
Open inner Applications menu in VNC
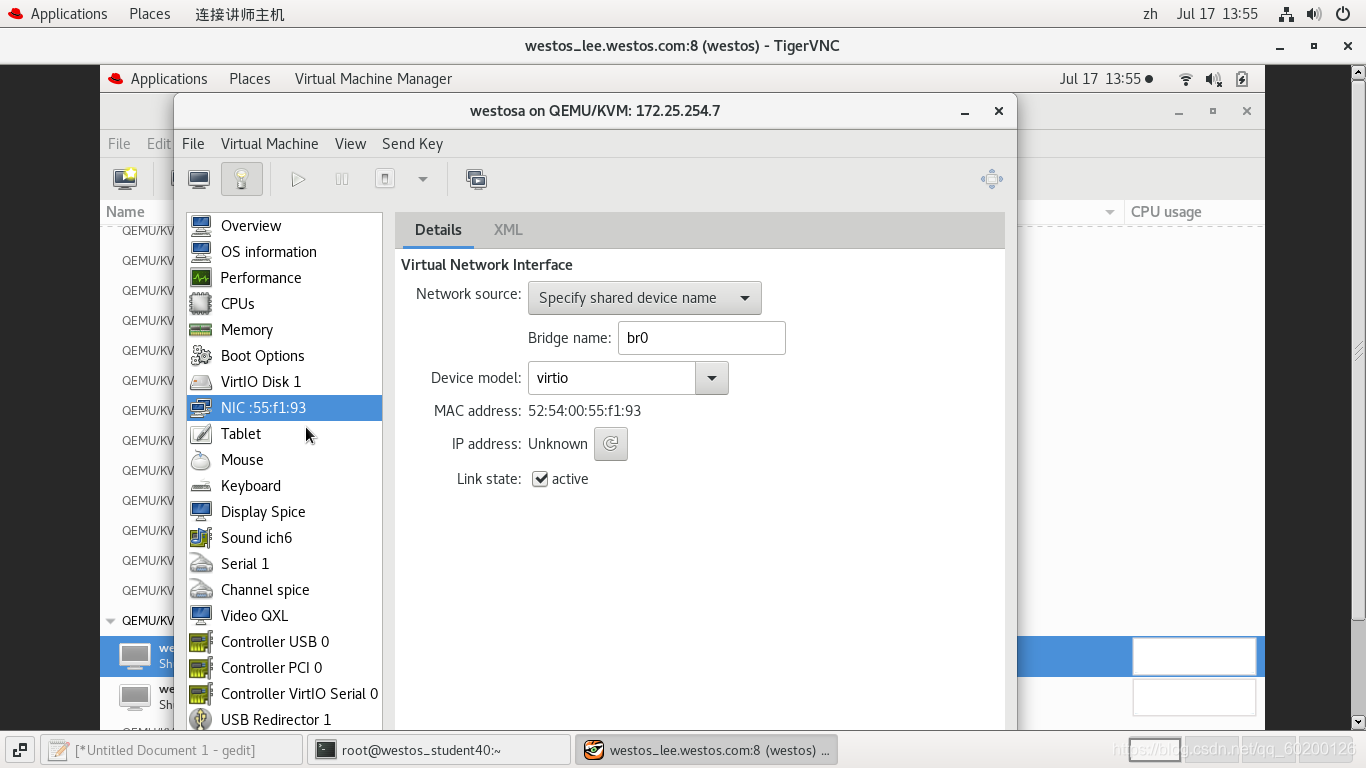click(x=158, y=79)
